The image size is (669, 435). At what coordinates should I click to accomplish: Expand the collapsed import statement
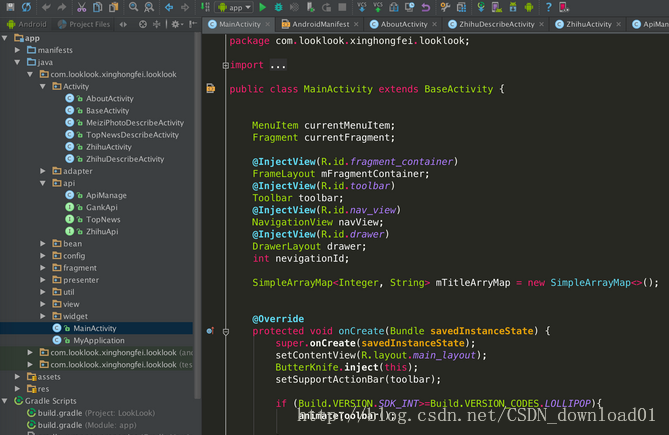pos(225,66)
